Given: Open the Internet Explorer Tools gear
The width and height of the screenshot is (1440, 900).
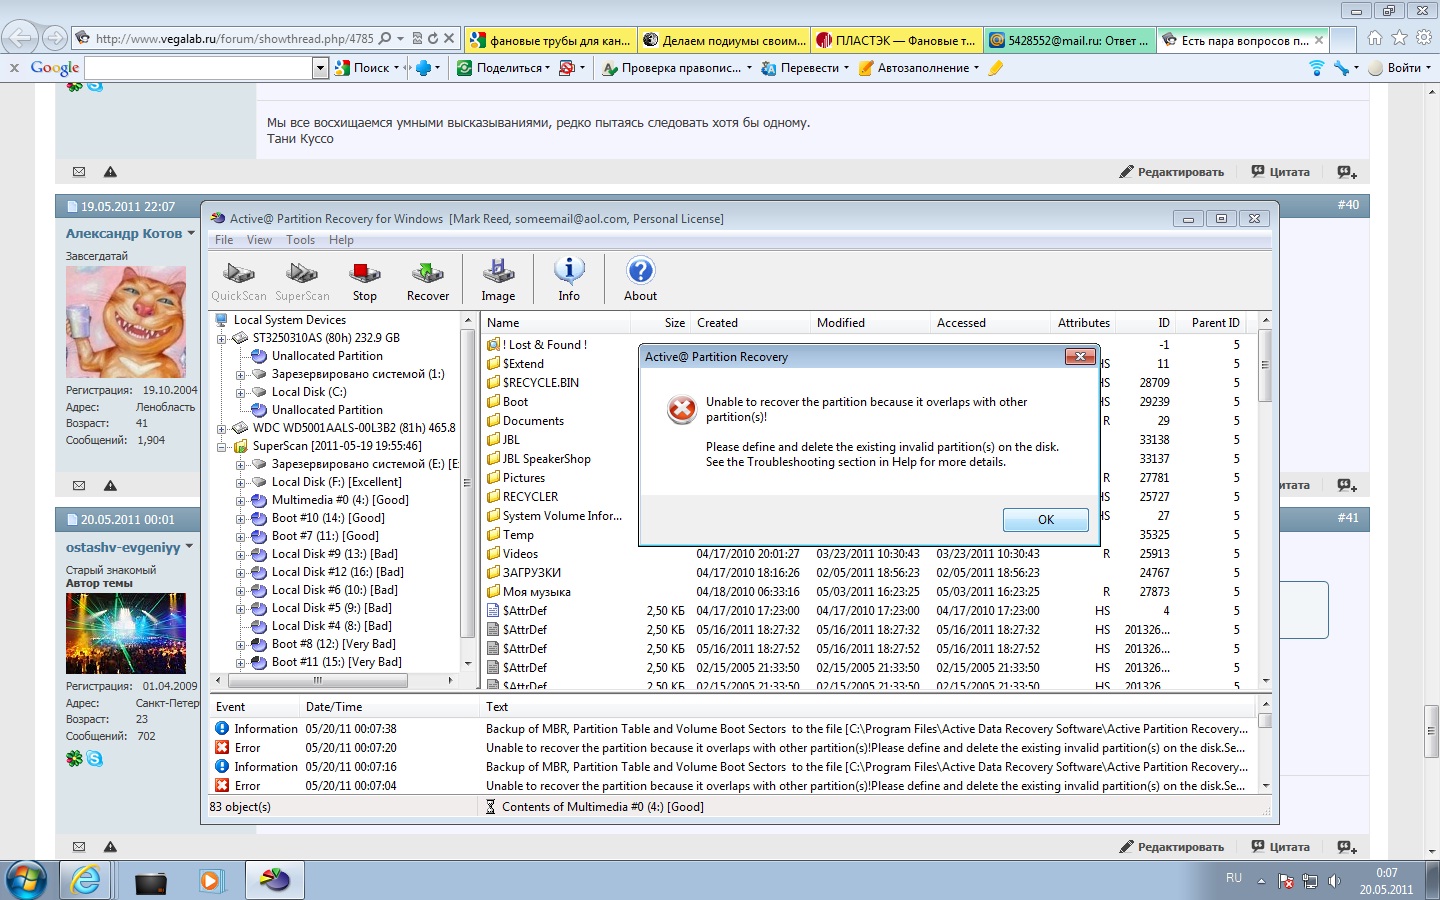Looking at the screenshot, I should tap(1423, 38).
